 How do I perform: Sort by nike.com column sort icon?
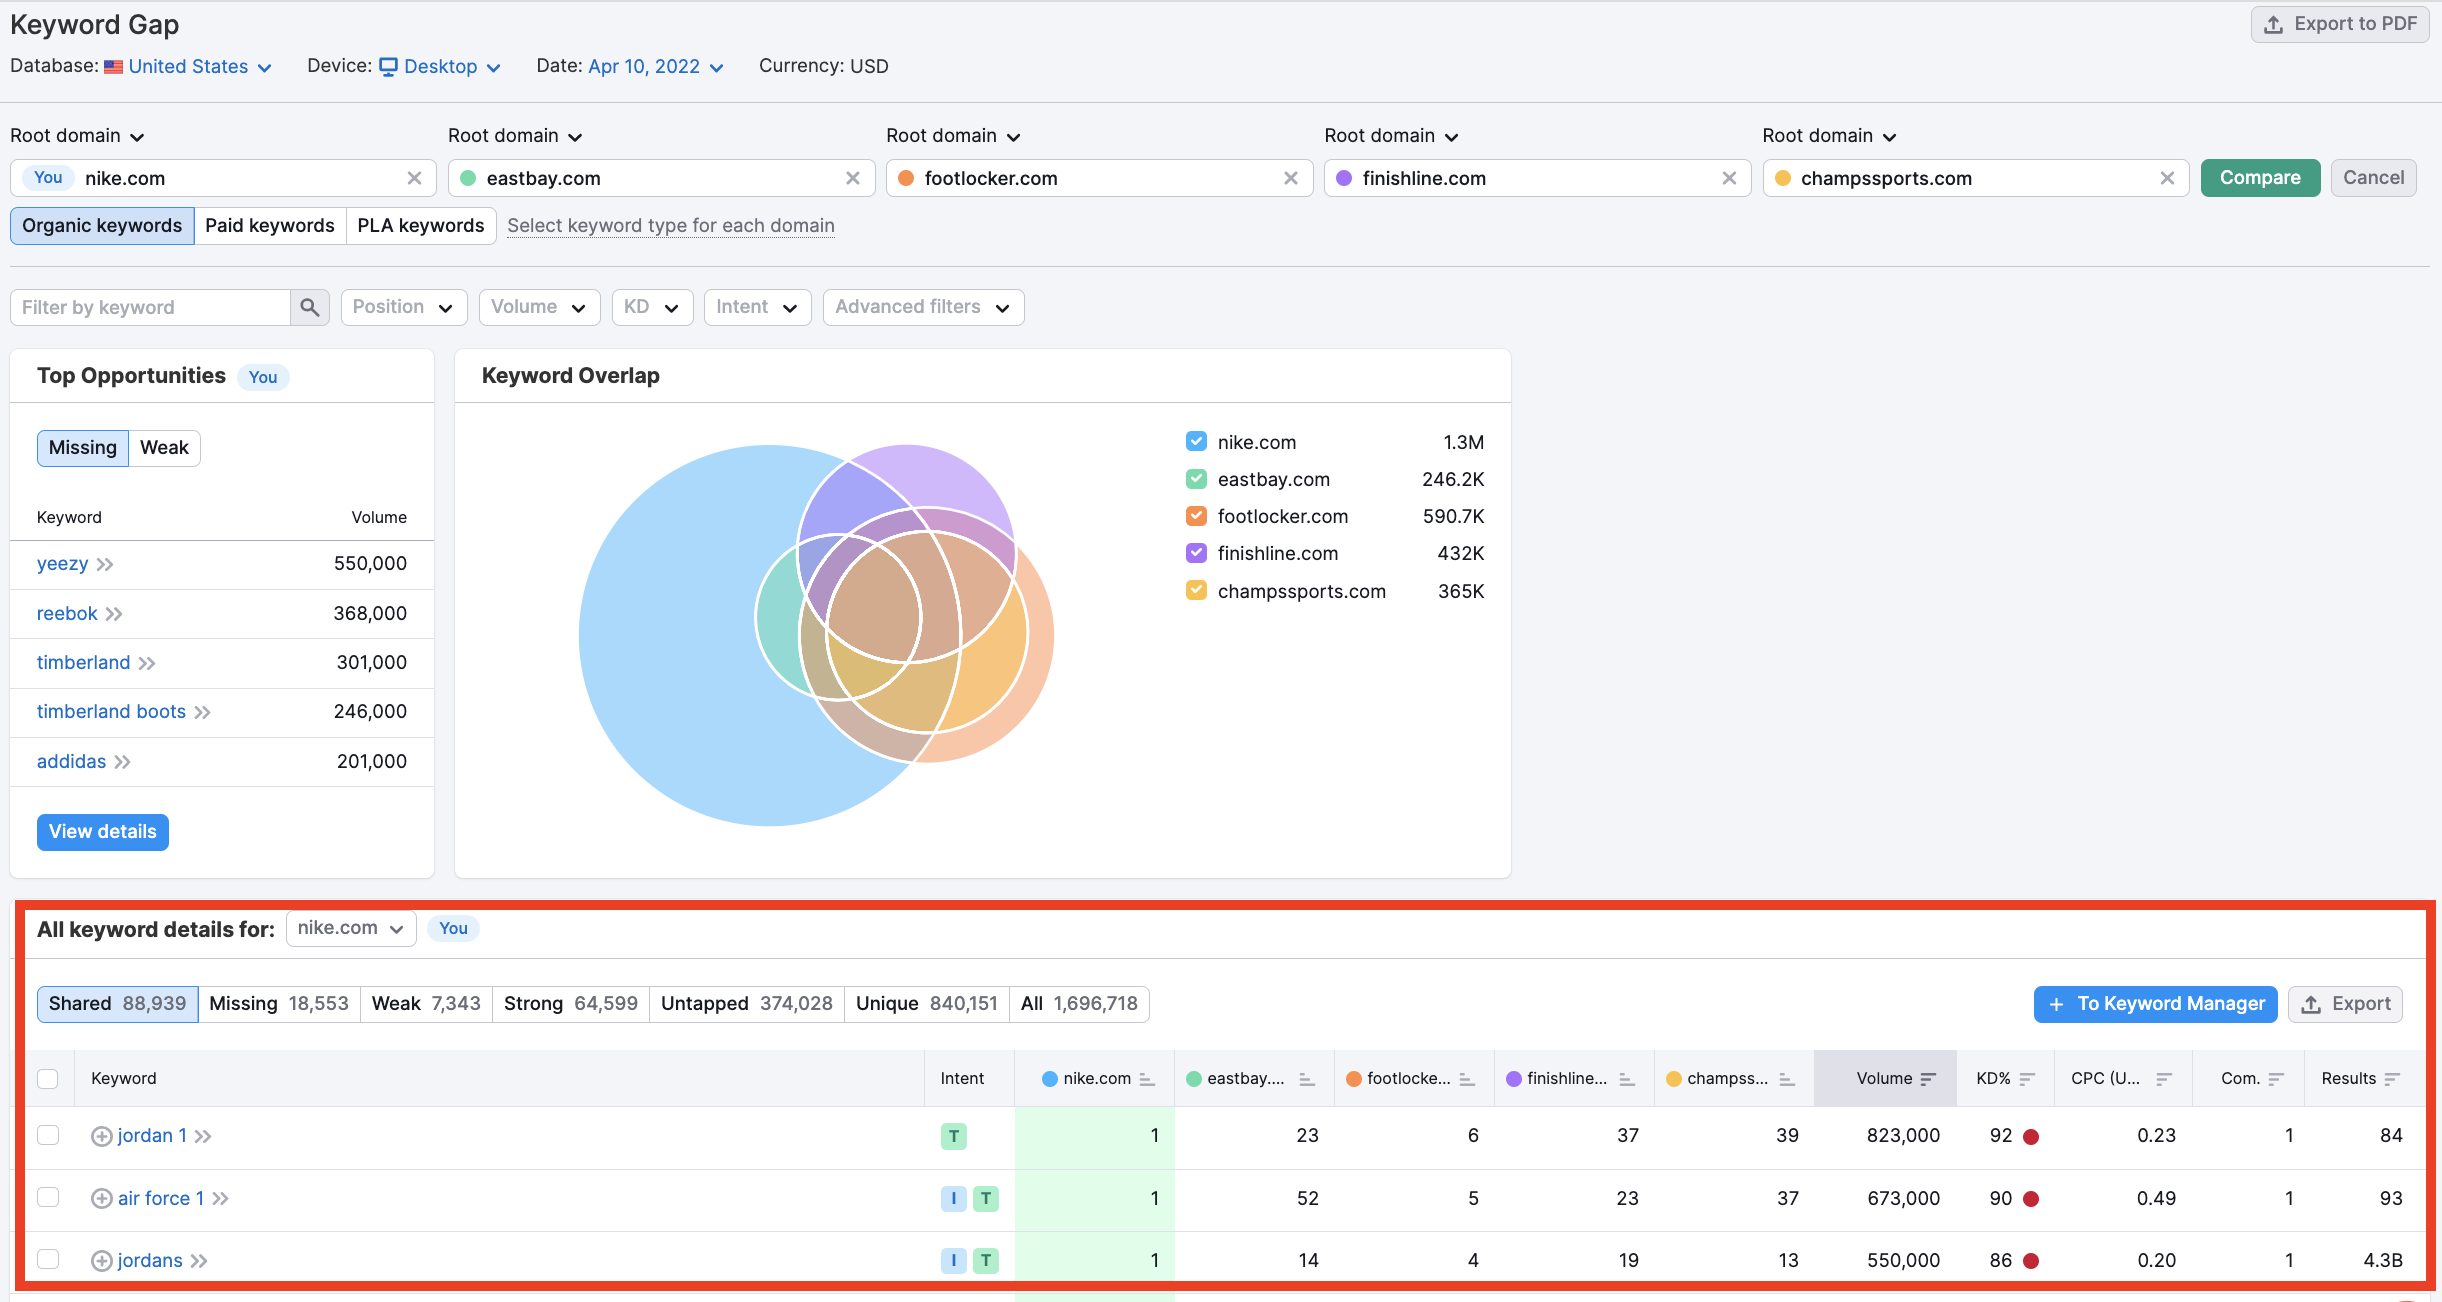point(1147,1079)
